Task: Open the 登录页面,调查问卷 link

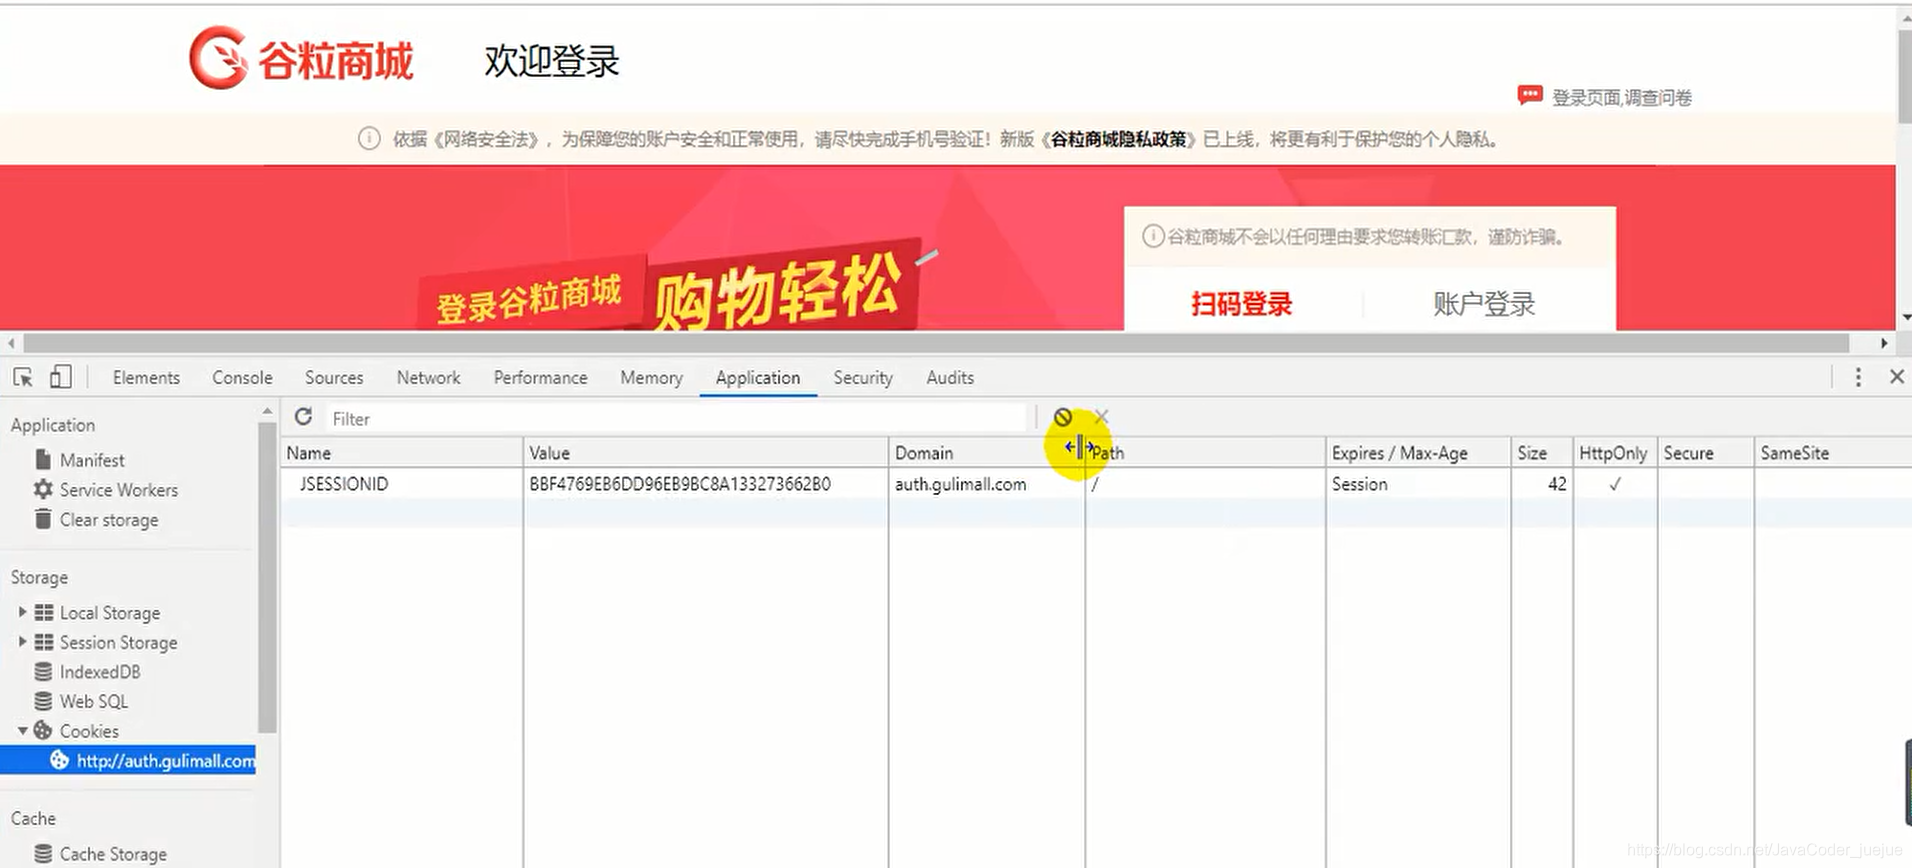Action: pos(1621,97)
